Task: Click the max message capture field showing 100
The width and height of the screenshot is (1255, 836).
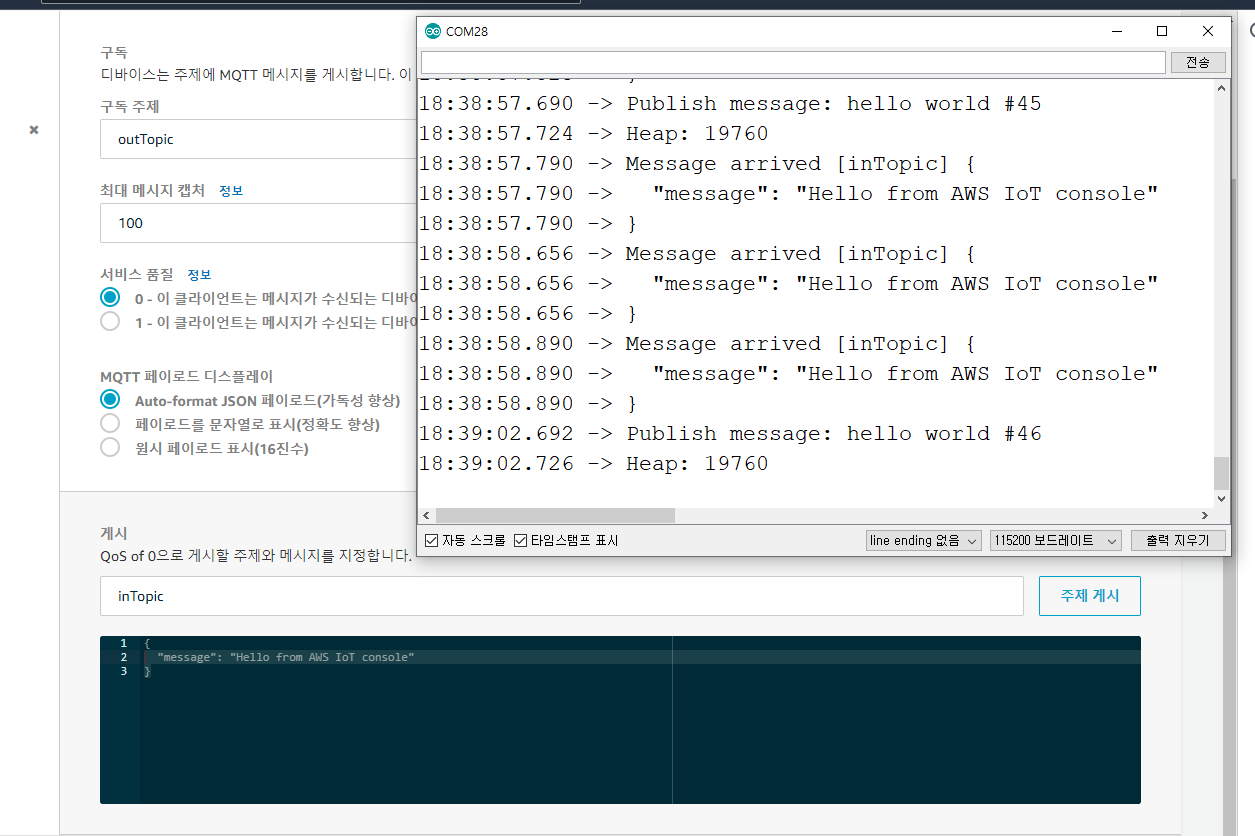Action: click(x=258, y=223)
